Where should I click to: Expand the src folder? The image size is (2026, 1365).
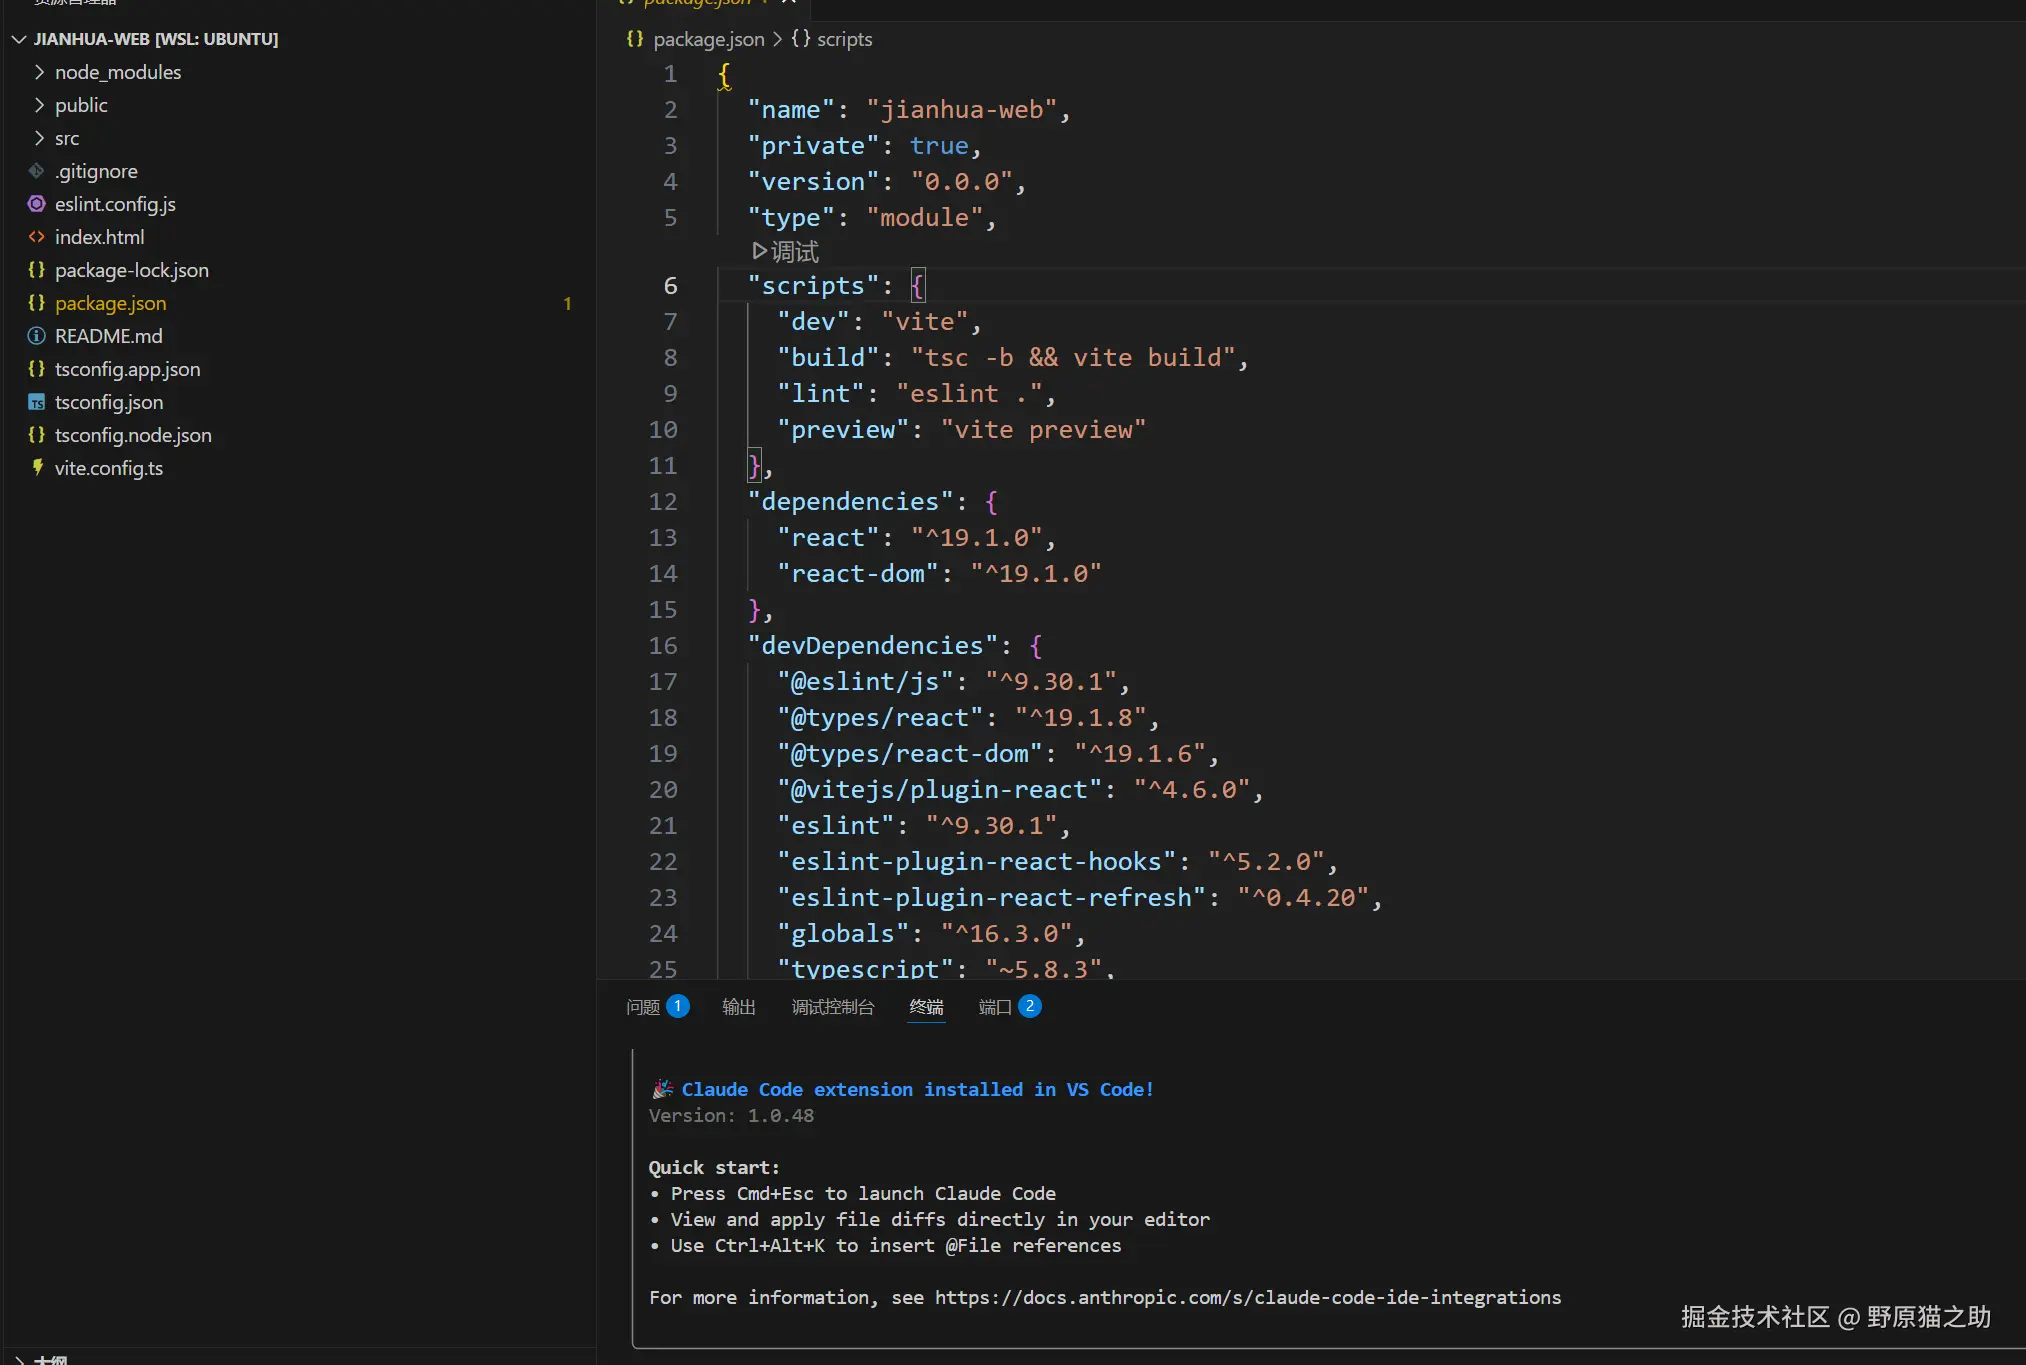pos(39,138)
